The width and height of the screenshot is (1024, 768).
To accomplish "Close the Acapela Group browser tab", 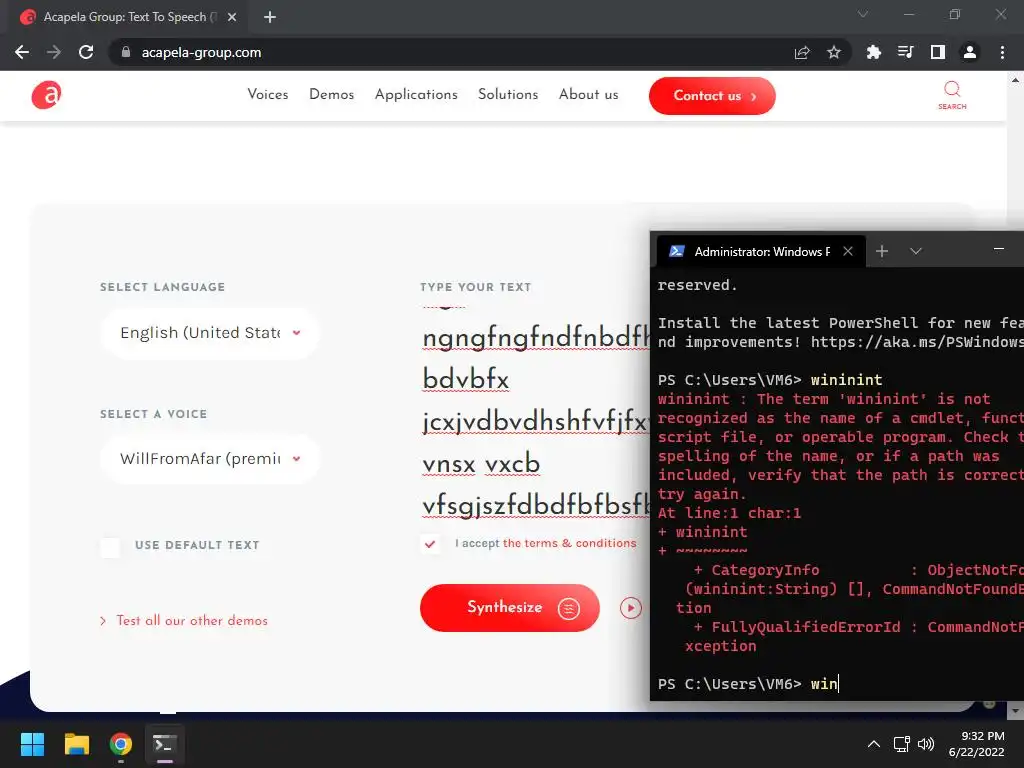I will 232,17.
